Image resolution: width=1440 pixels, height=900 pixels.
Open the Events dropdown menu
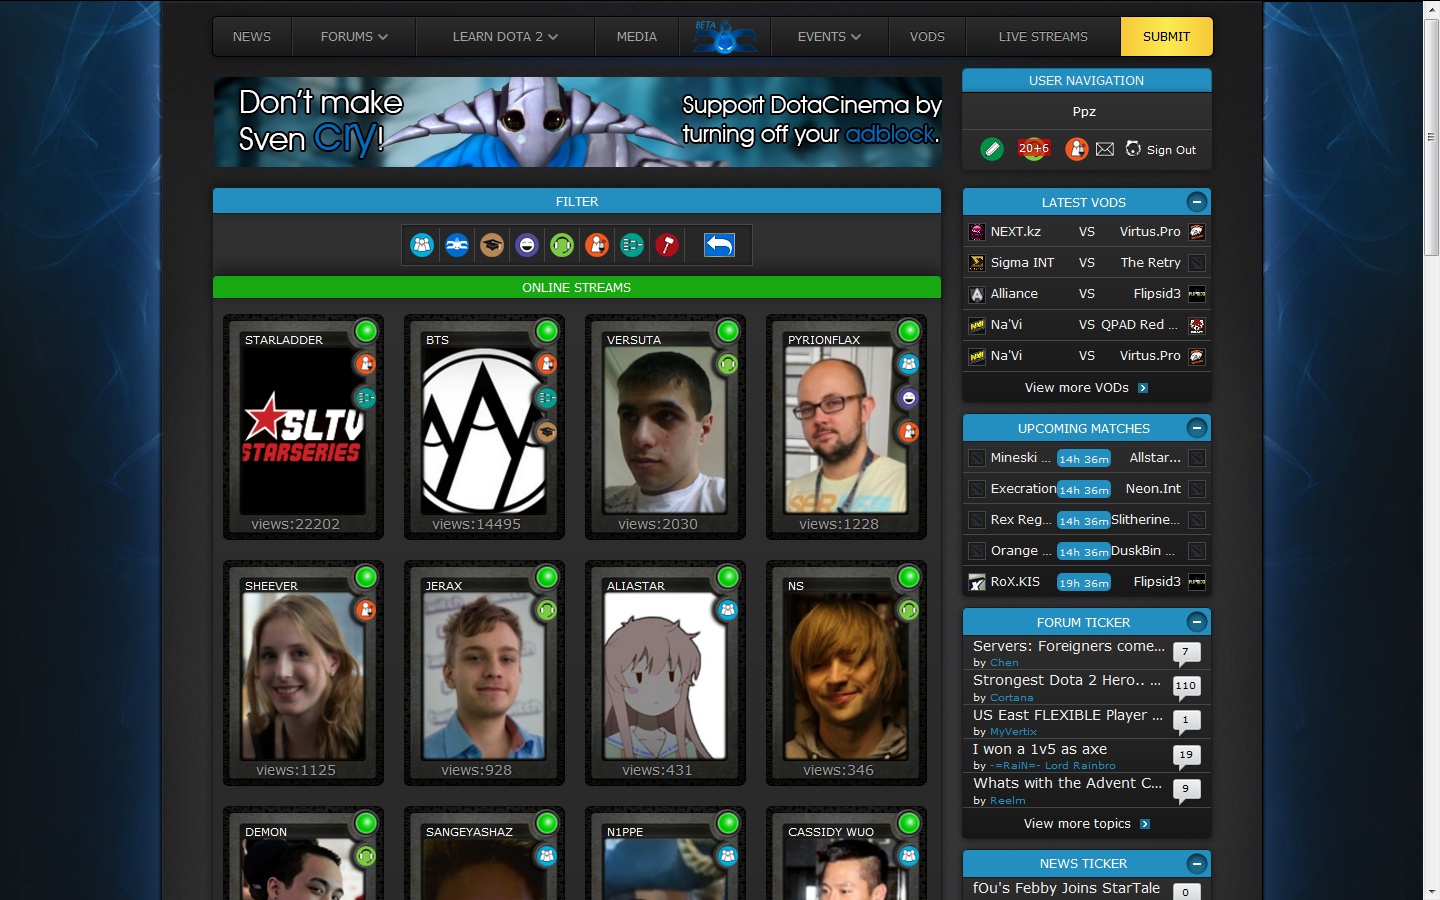(x=829, y=37)
